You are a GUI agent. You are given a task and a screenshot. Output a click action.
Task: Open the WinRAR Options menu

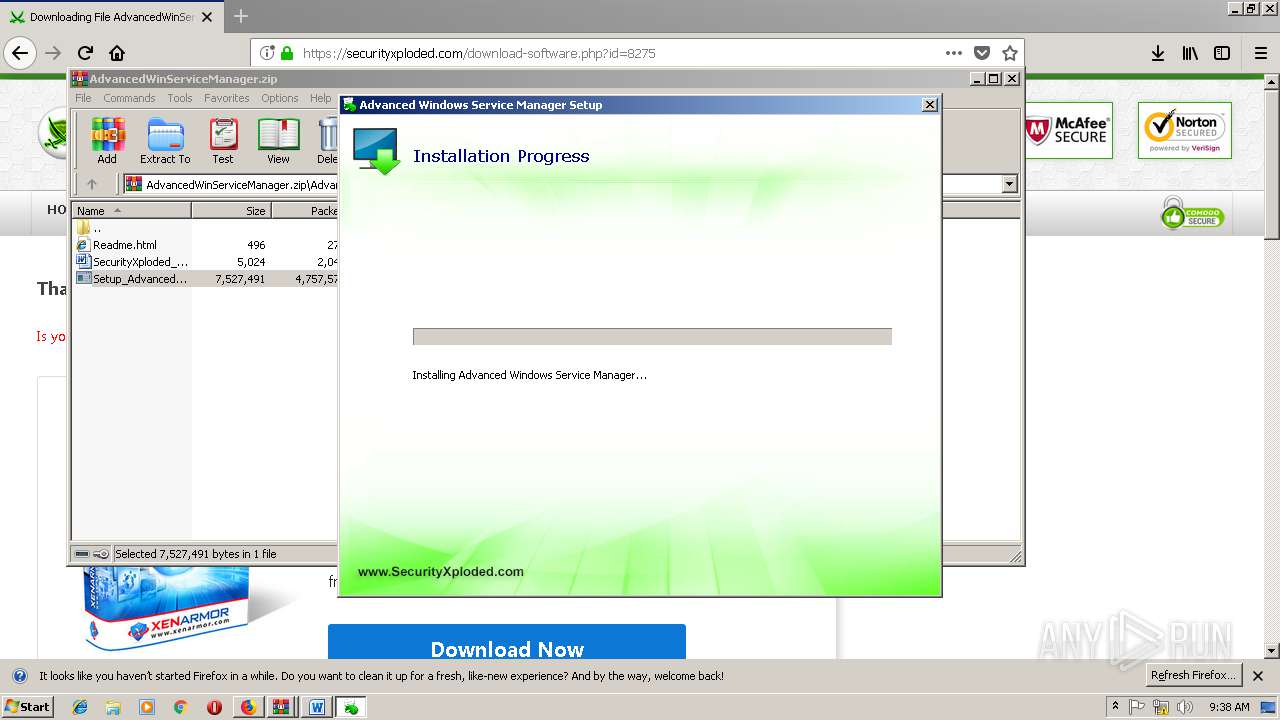[x=280, y=98]
